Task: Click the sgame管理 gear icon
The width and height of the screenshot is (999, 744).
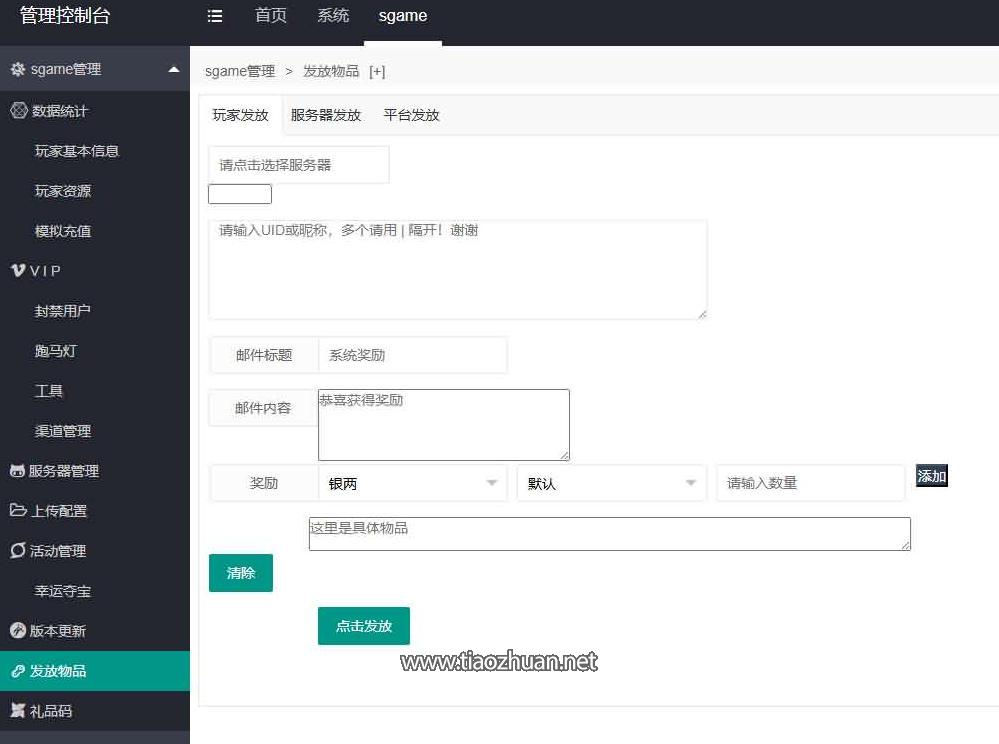Action: tap(18, 70)
